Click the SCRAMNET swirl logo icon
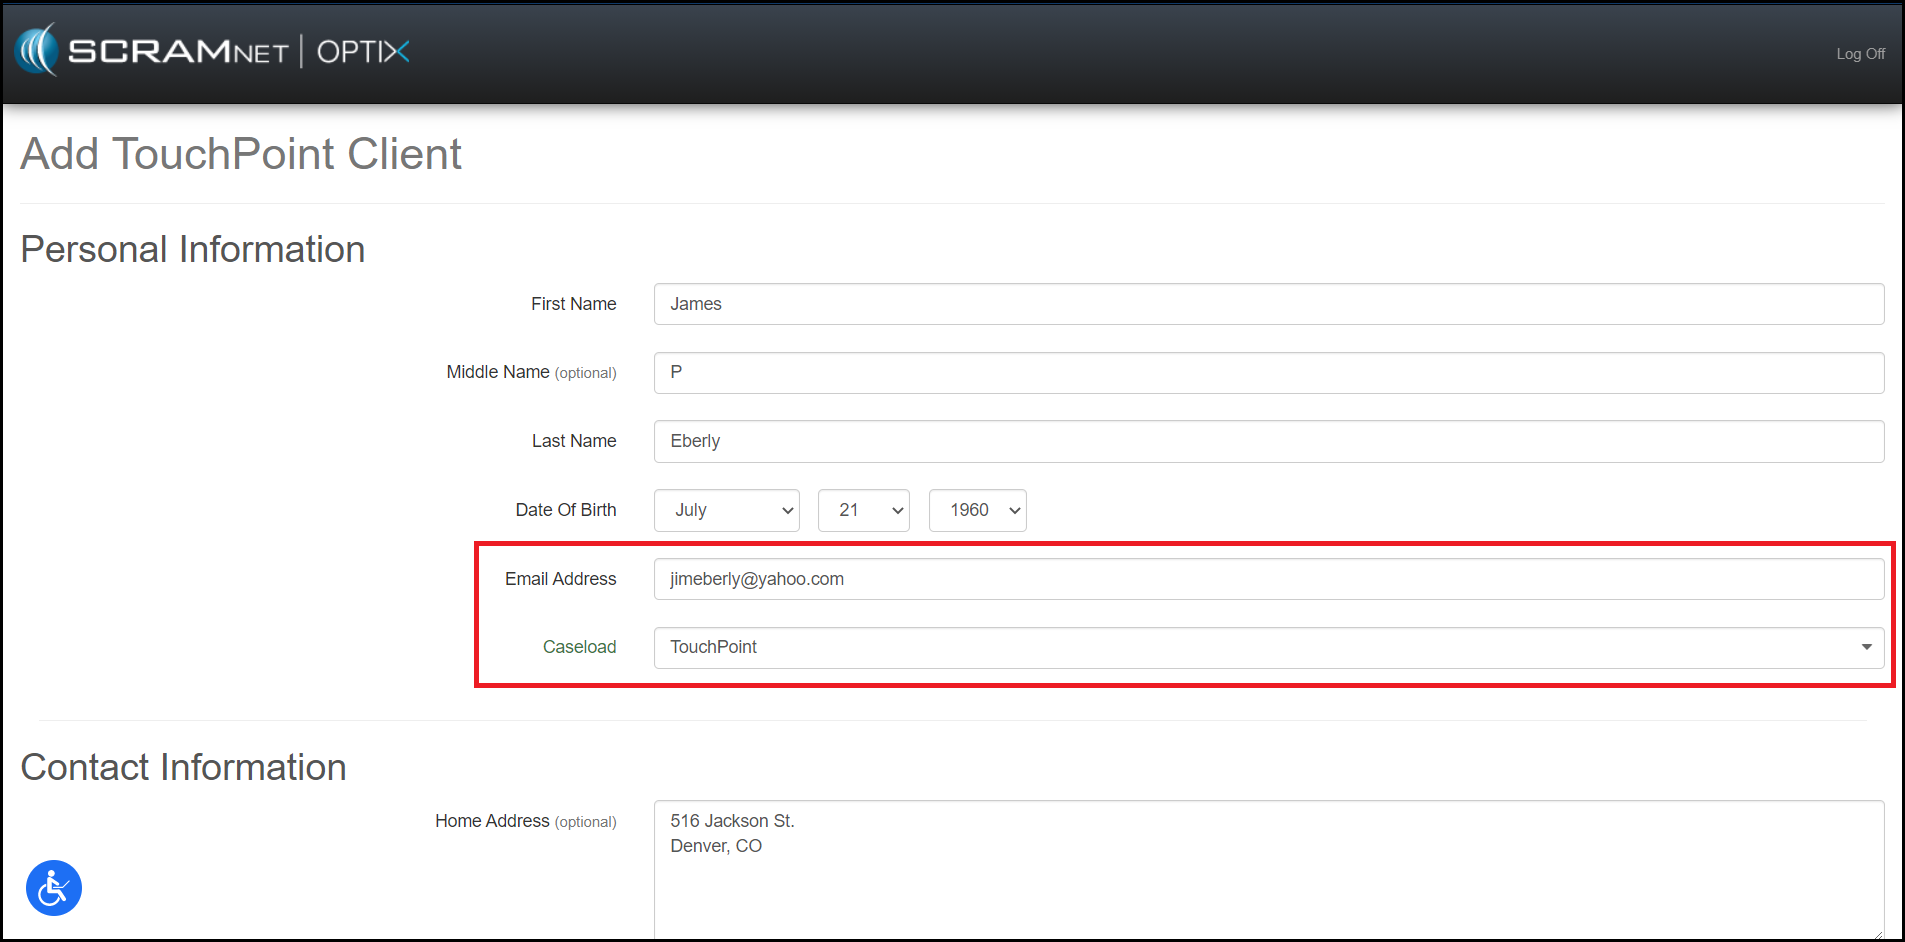1905x942 pixels. click(x=38, y=50)
